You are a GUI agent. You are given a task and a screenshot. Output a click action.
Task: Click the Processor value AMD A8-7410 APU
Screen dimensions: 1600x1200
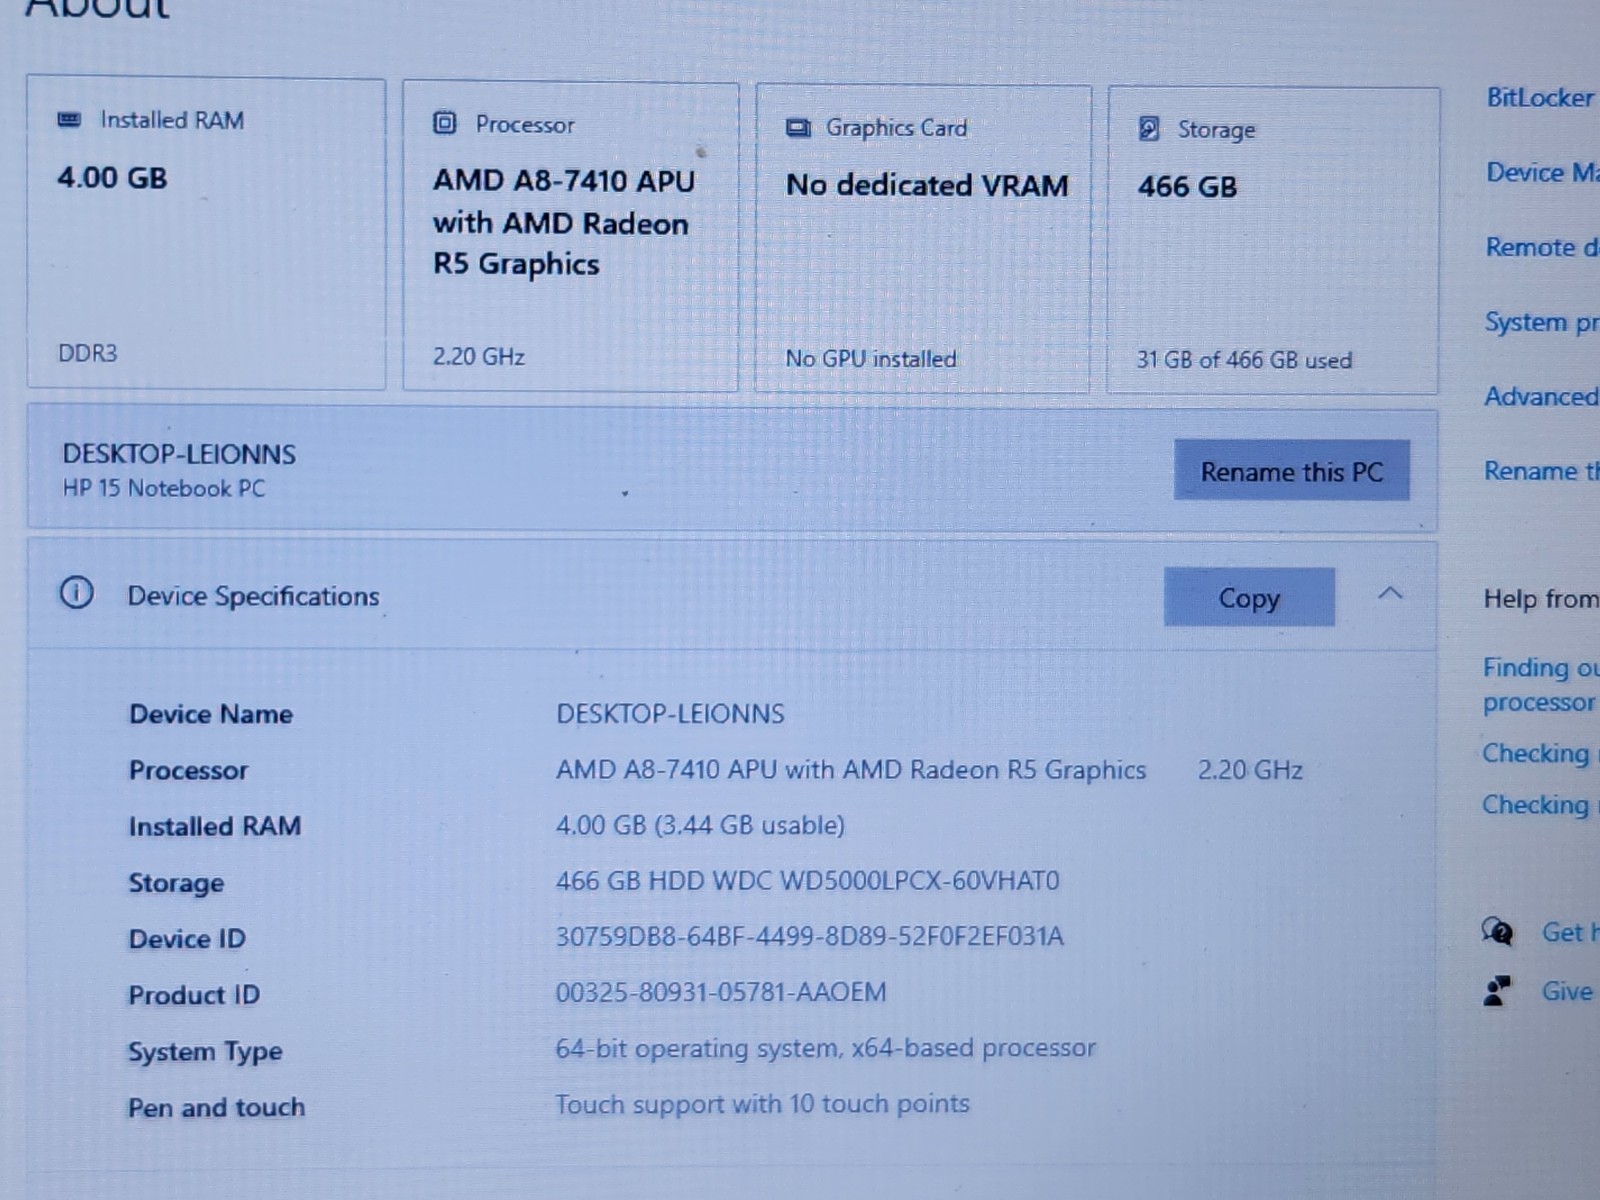point(851,770)
